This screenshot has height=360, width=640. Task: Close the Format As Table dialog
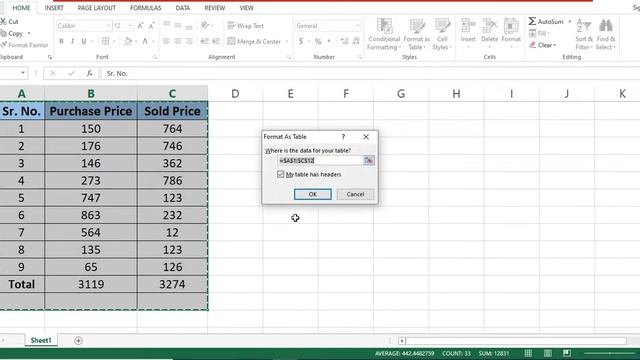pos(366,137)
